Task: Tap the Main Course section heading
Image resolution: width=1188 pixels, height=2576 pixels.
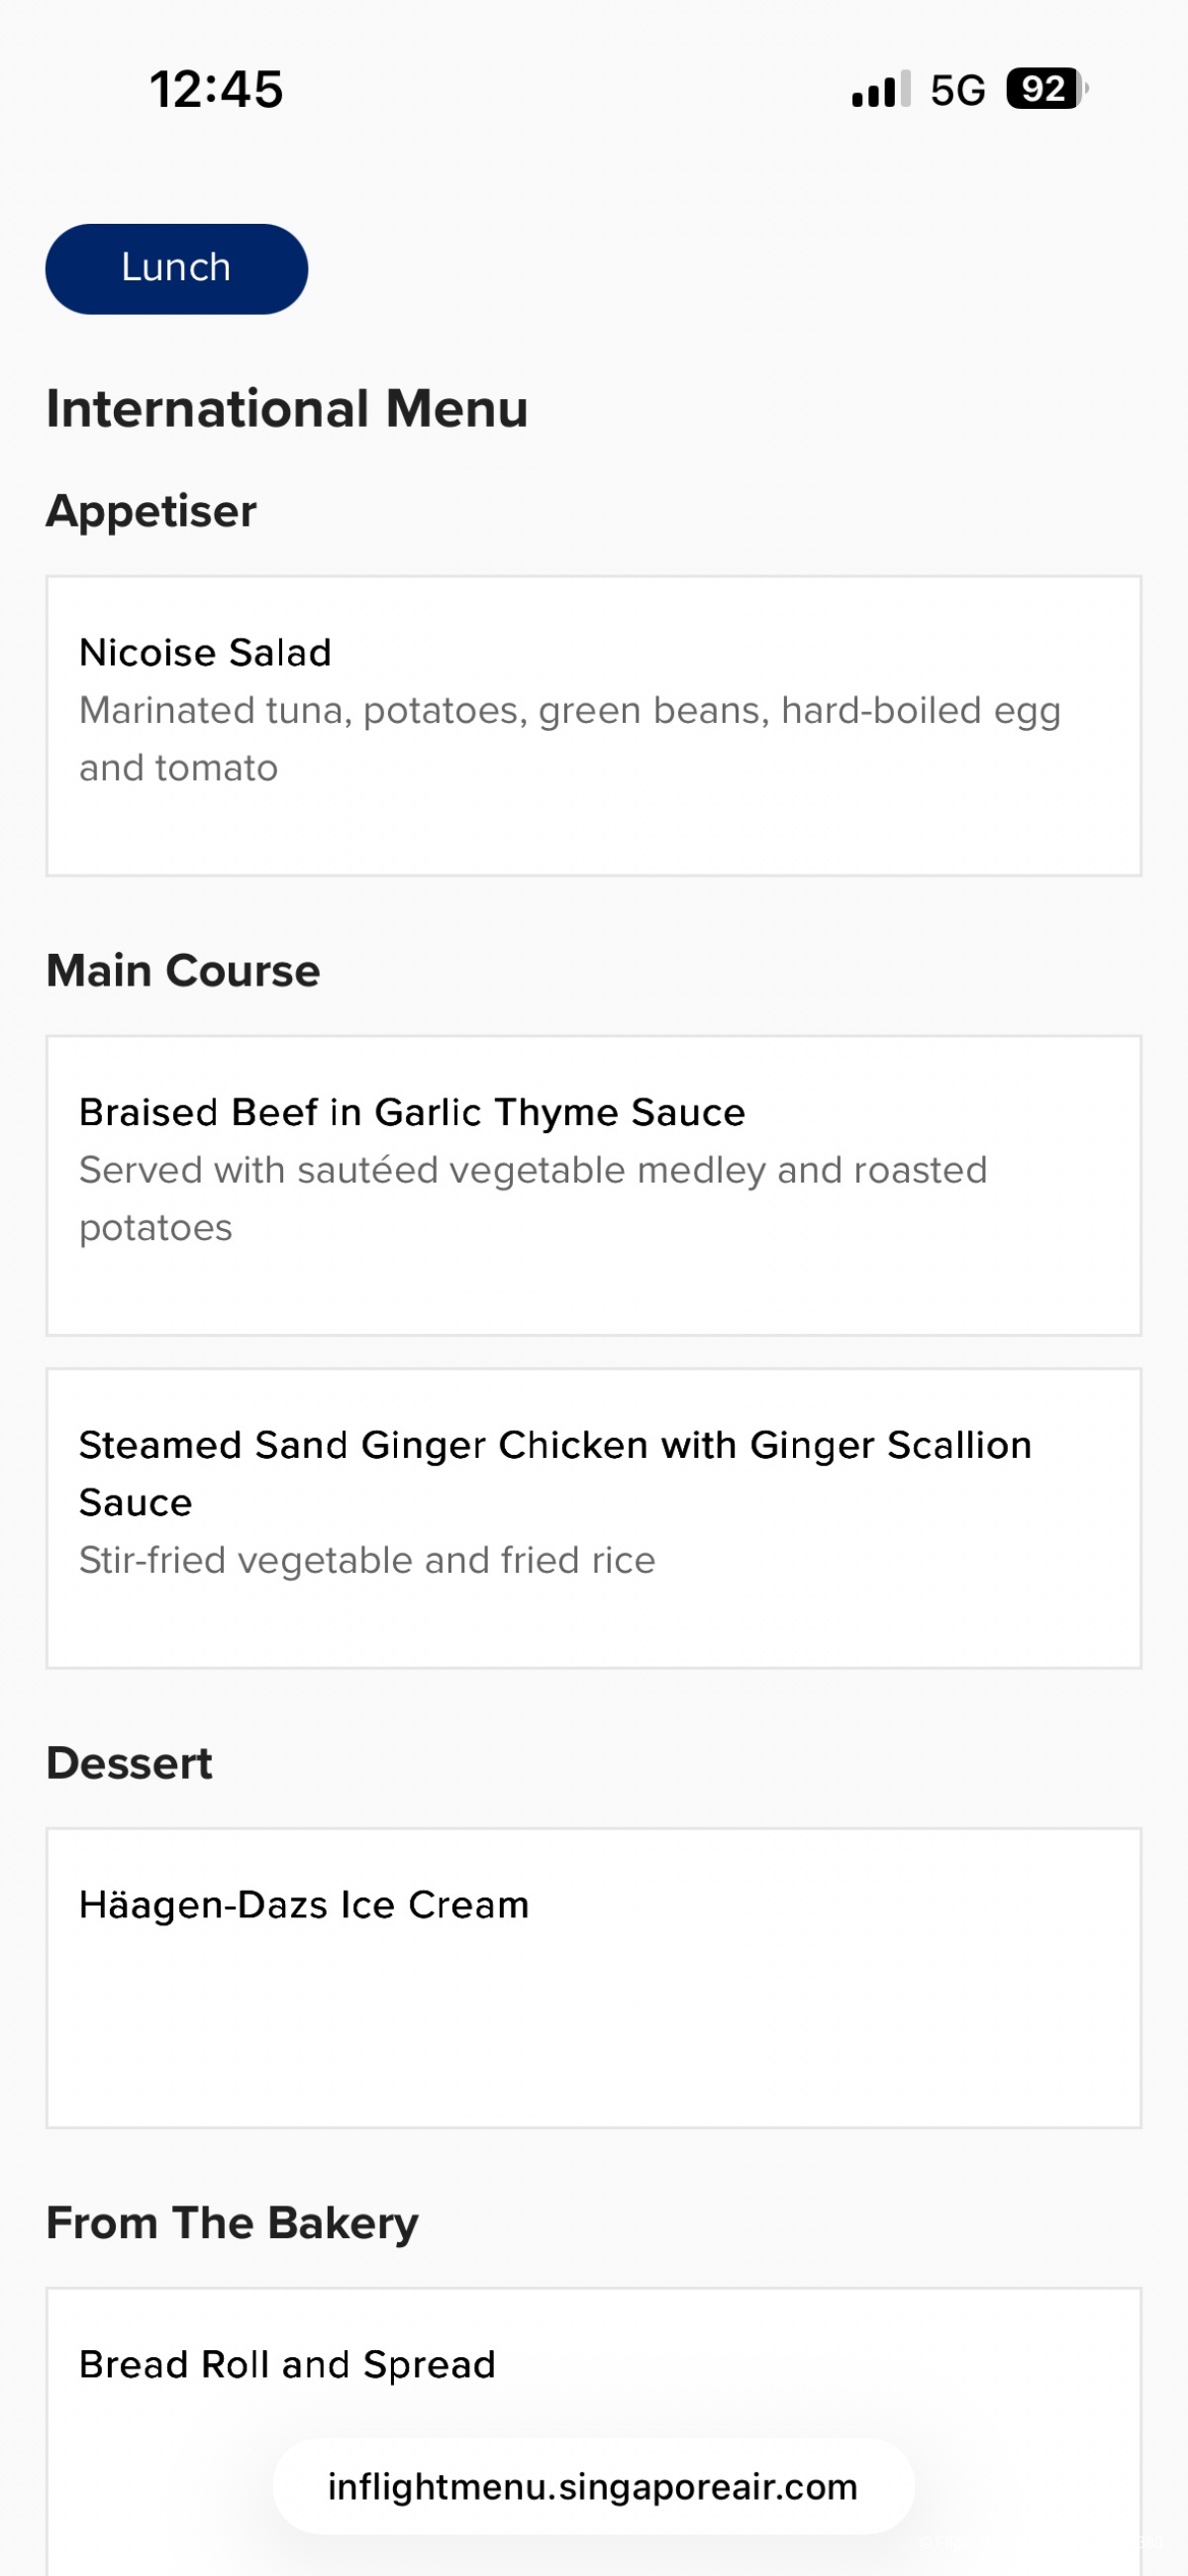Action: click(x=183, y=971)
